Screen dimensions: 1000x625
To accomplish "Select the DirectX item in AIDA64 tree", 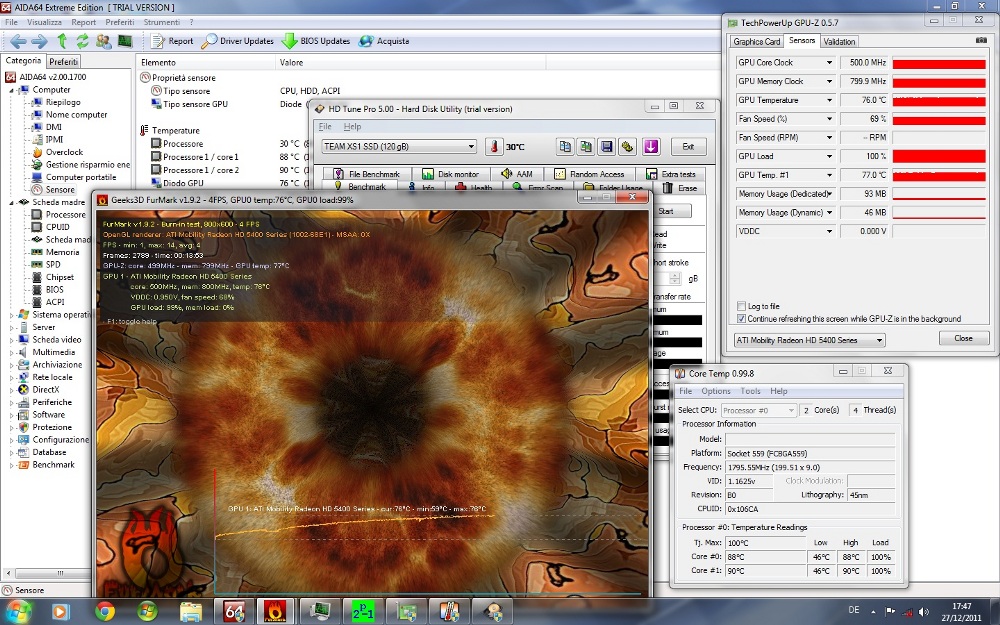I will click(x=46, y=390).
